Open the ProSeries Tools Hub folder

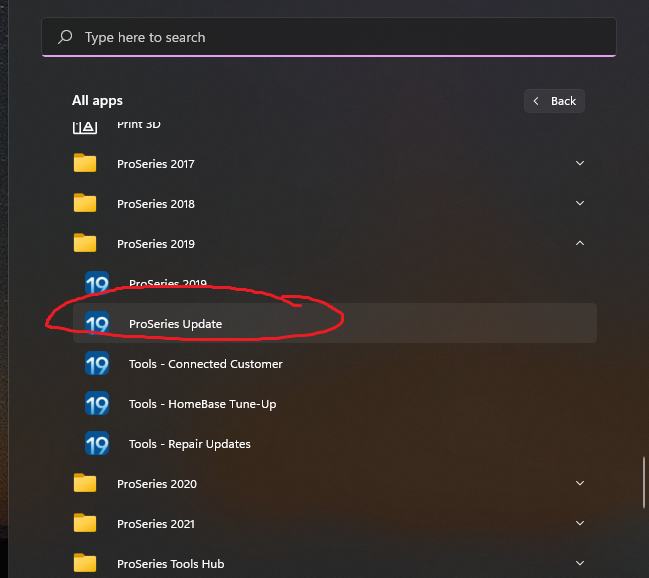[170, 564]
